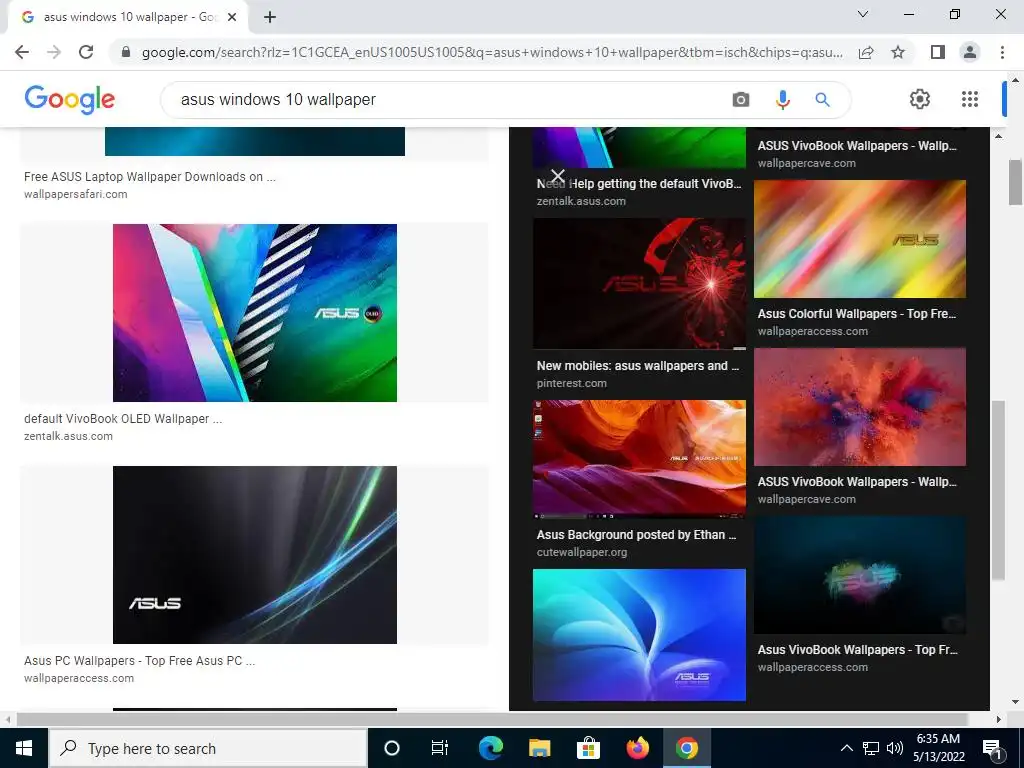Click the horizontal scrollbar at bottom
The image size is (1024, 768).
(x=492, y=719)
